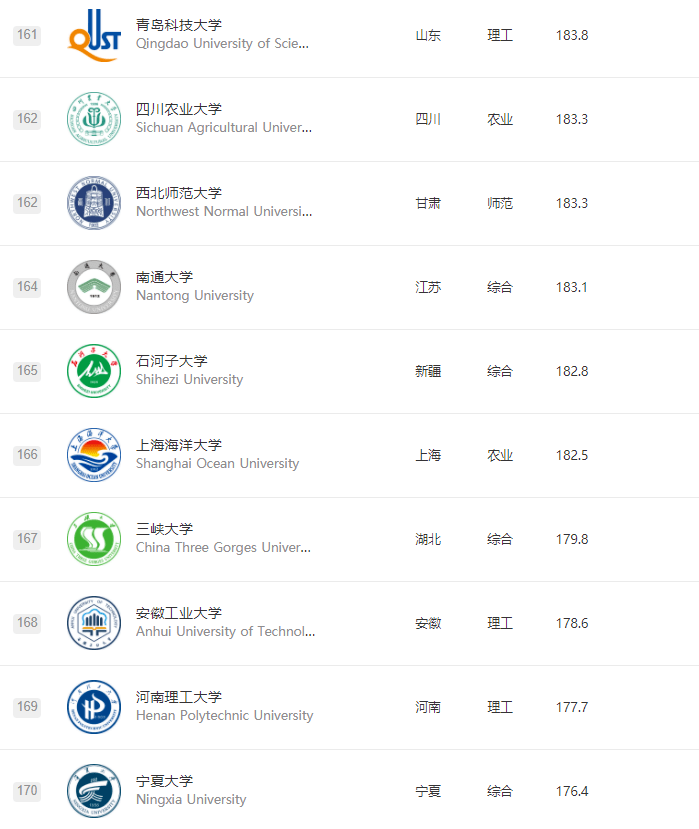This screenshot has width=699, height=829.
Task: Click the Henan Polytechnic University emblem
Action: coord(94,707)
